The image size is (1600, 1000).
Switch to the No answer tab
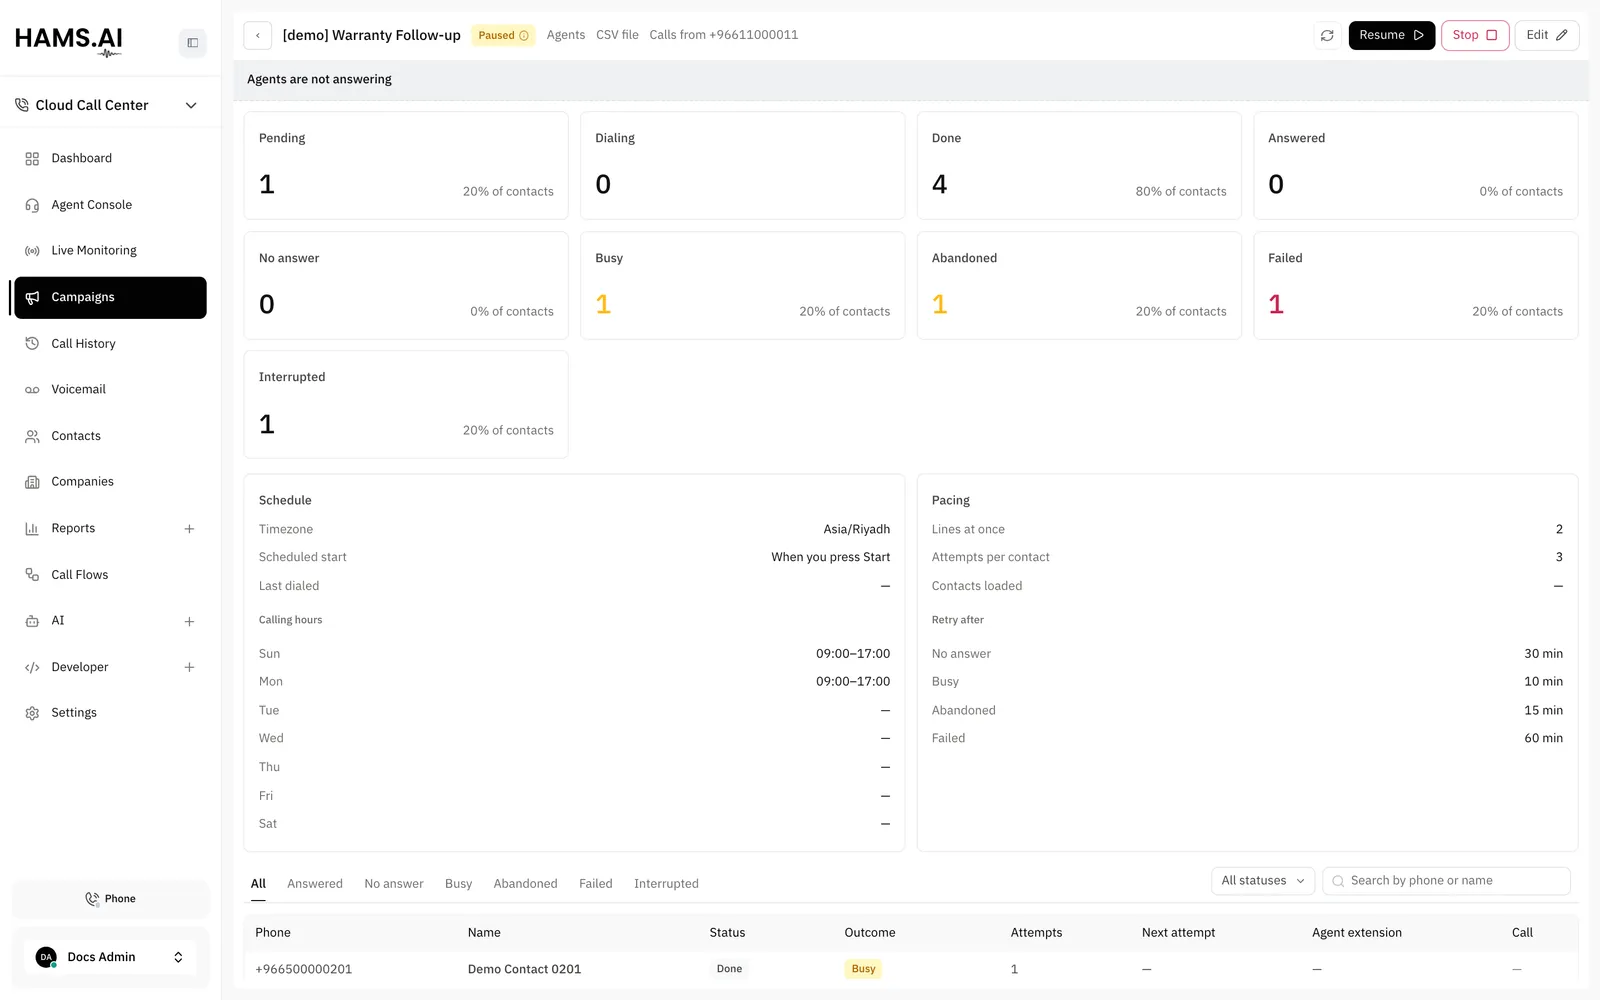click(x=394, y=884)
